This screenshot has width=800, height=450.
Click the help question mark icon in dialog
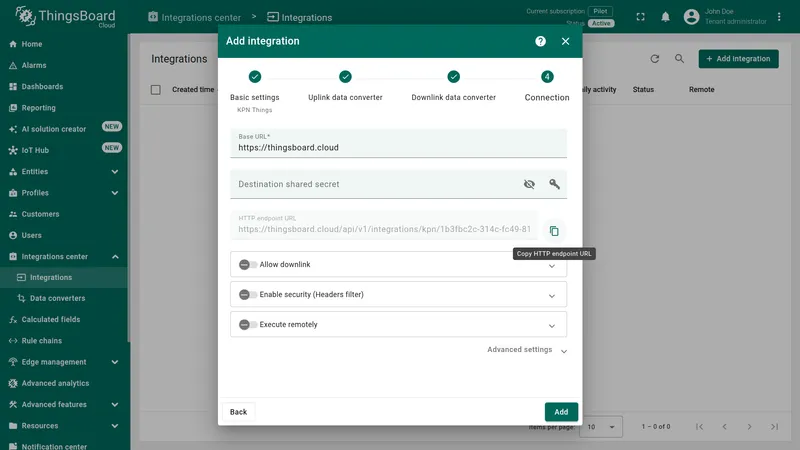tap(540, 41)
